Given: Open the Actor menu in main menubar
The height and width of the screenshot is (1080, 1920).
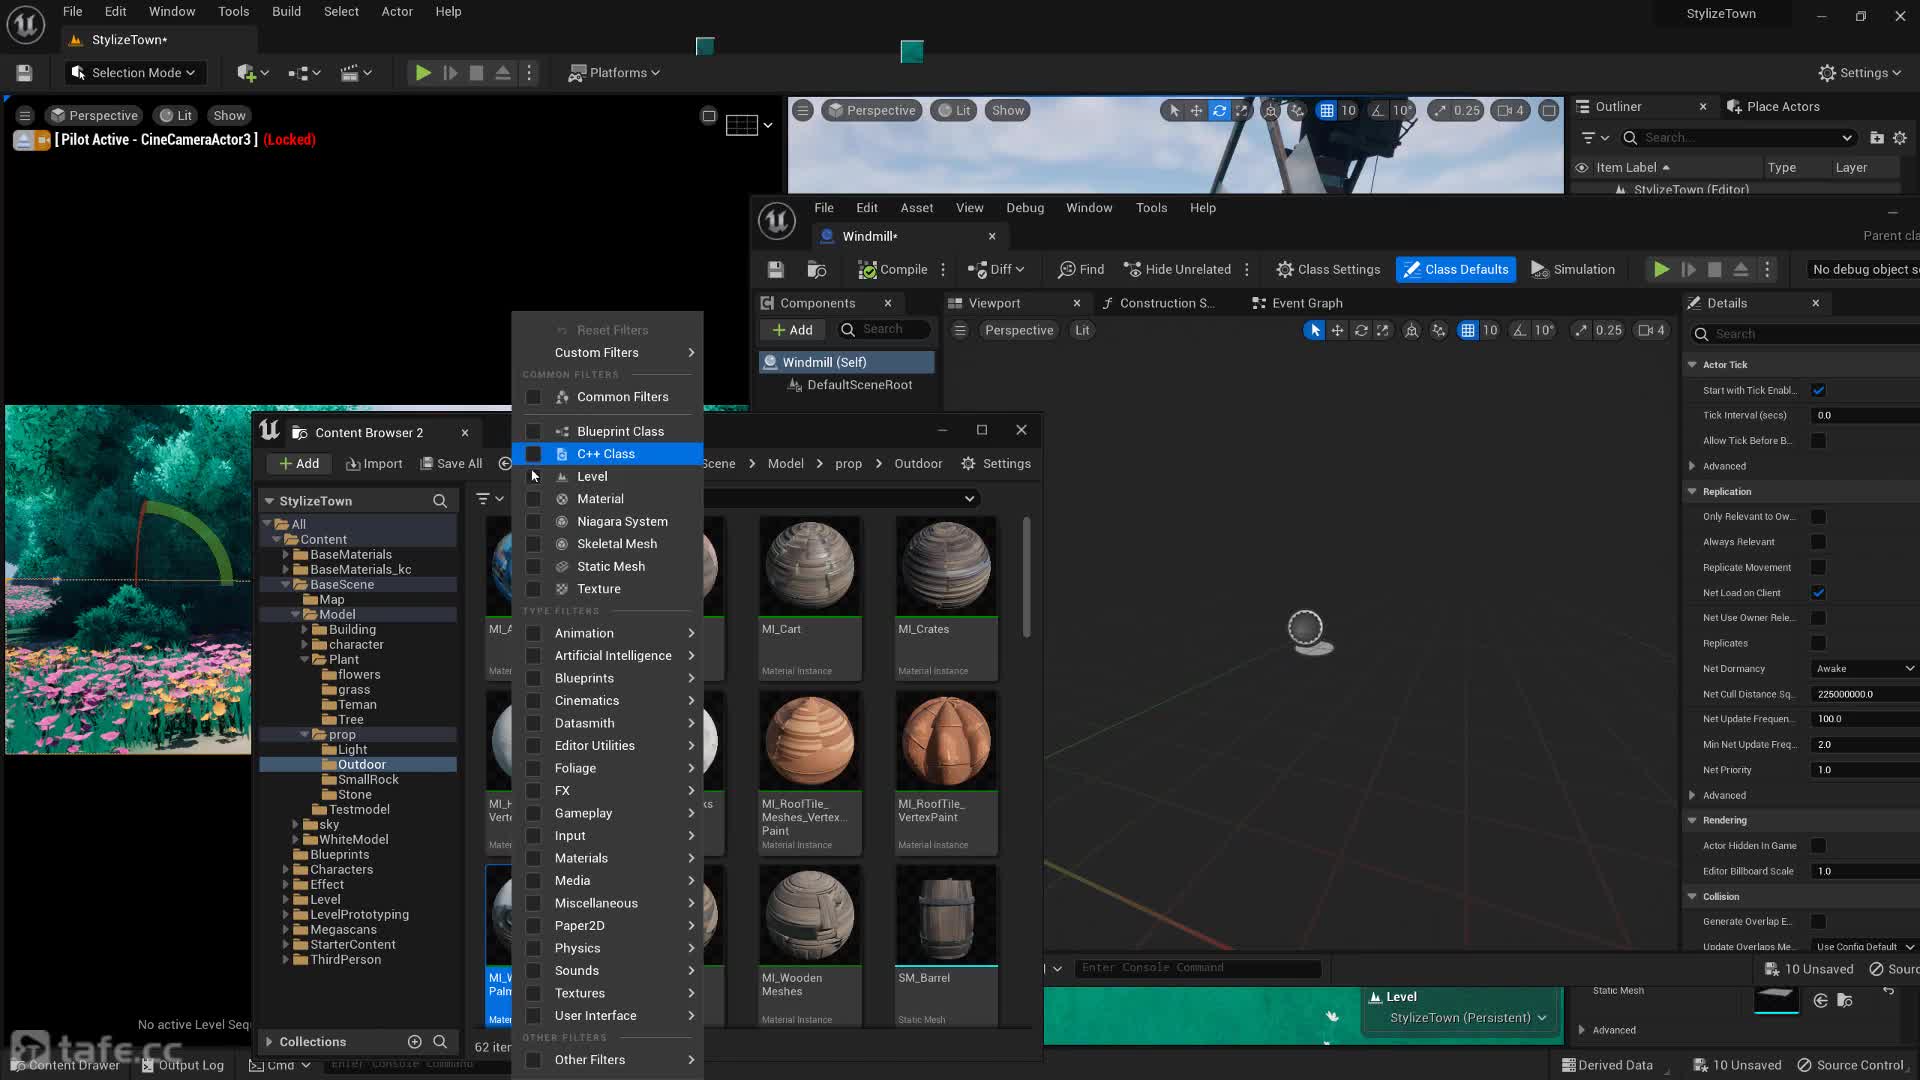Looking at the screenshot, I should coord(397,12).
